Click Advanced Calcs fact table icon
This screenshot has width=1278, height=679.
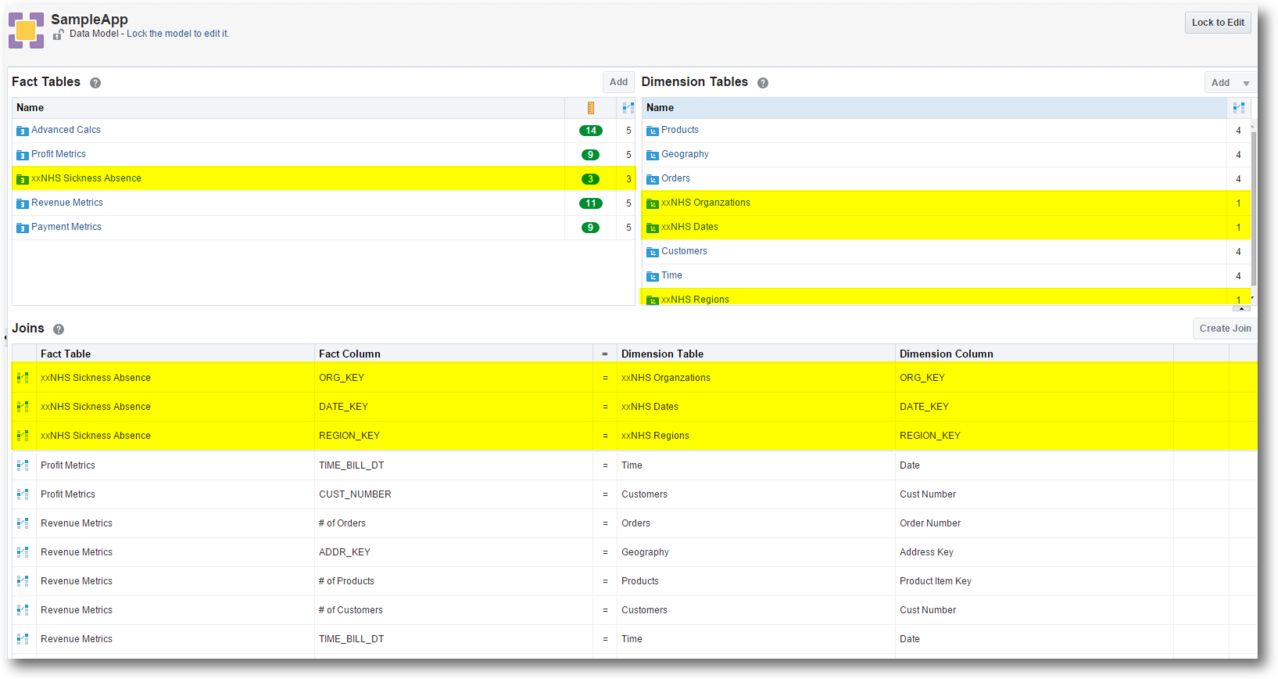(x=22, y=130)
